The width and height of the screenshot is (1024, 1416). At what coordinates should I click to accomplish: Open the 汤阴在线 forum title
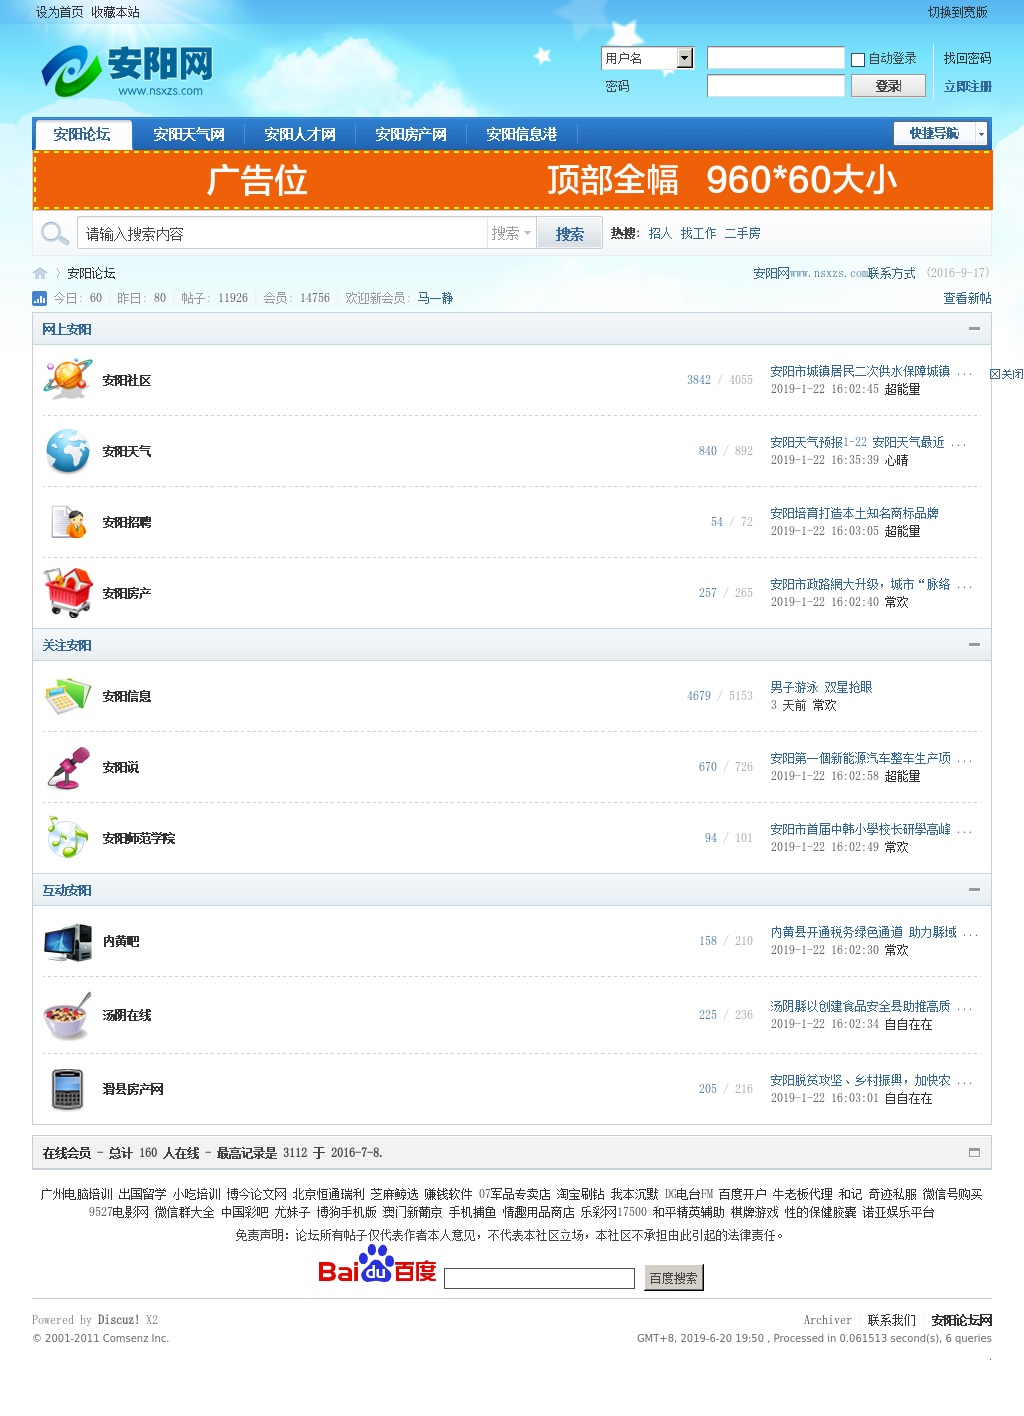[x=126, y=1015]
